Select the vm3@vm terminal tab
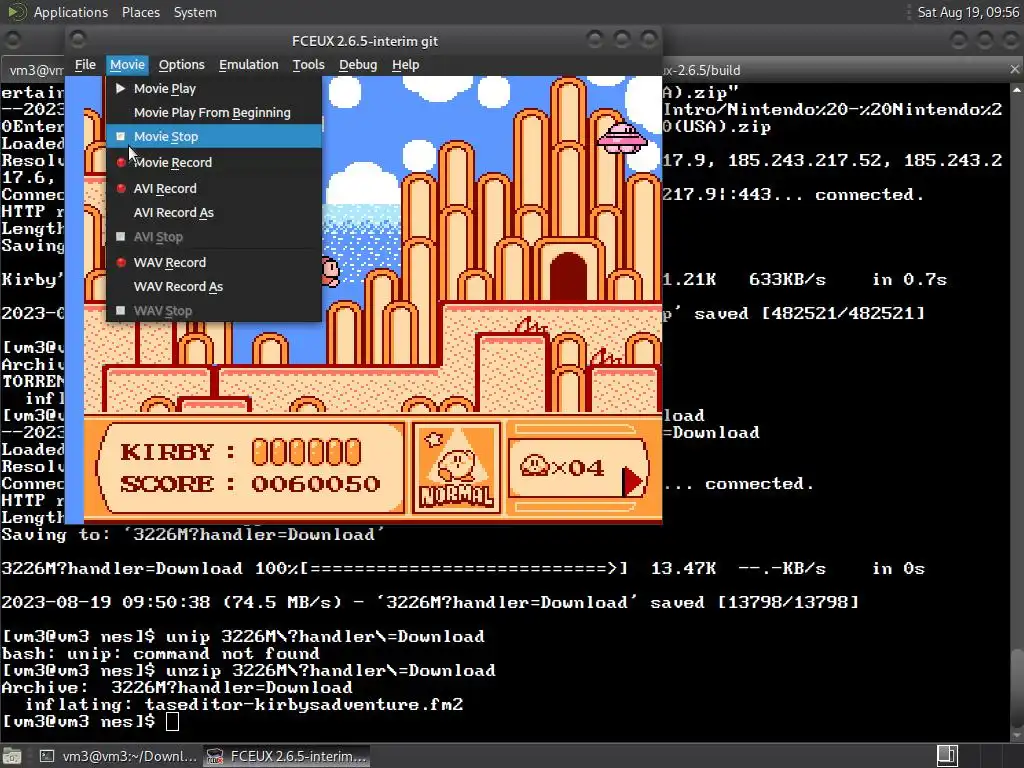 tap(36, 70)
